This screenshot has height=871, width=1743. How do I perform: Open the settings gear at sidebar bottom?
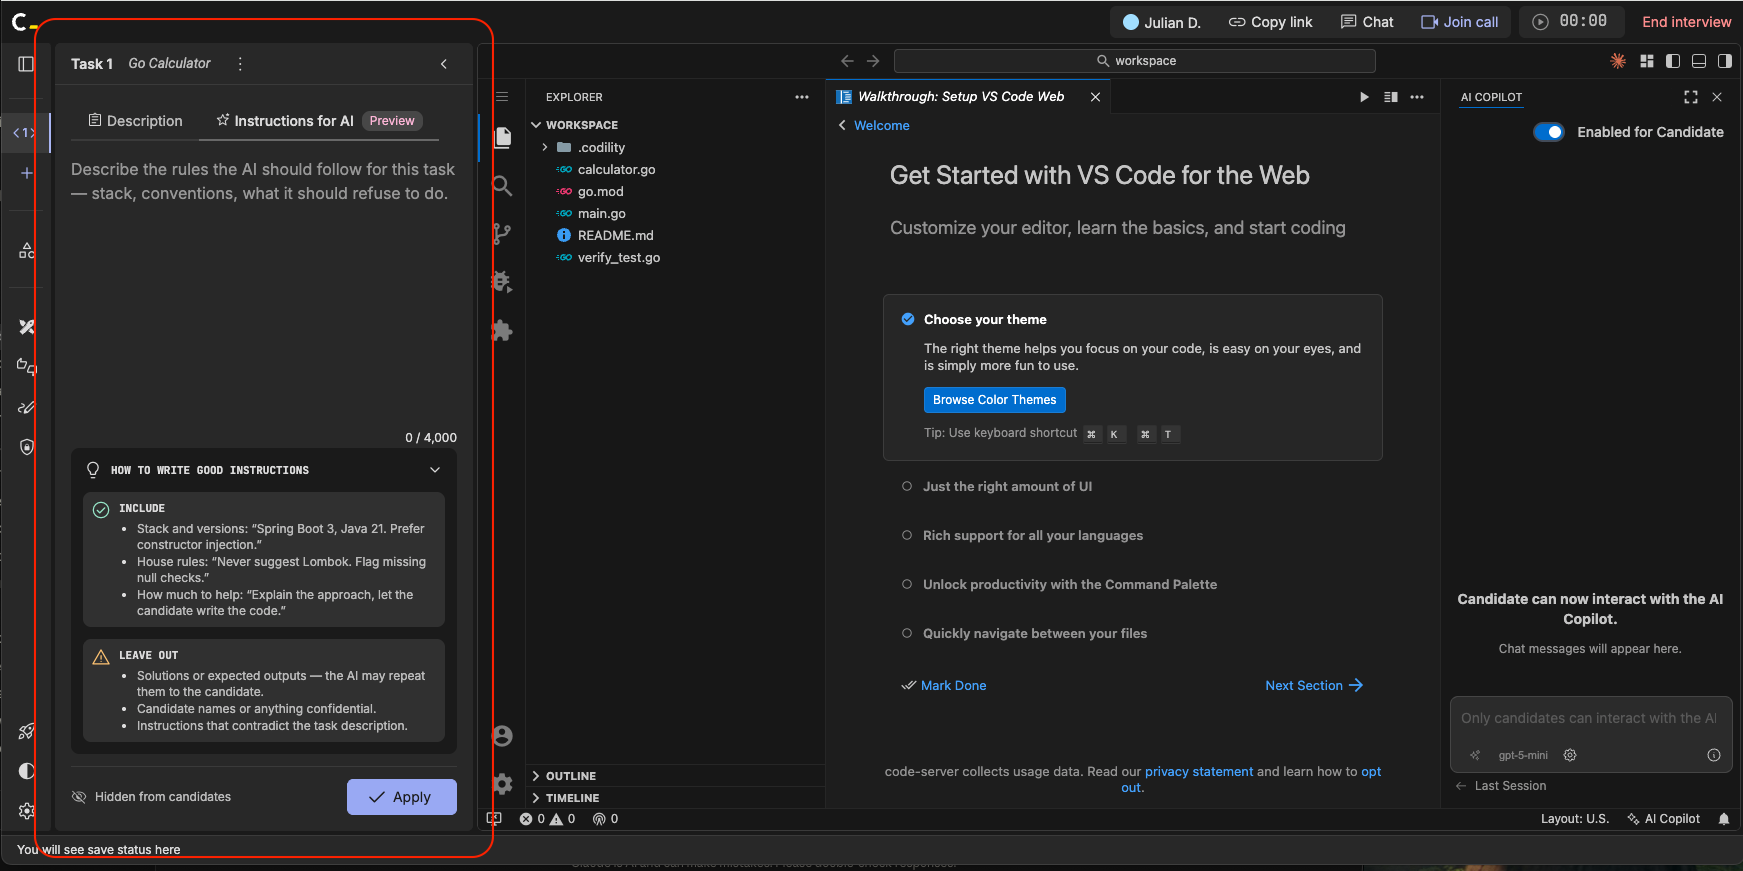click(x=27, y=811)
